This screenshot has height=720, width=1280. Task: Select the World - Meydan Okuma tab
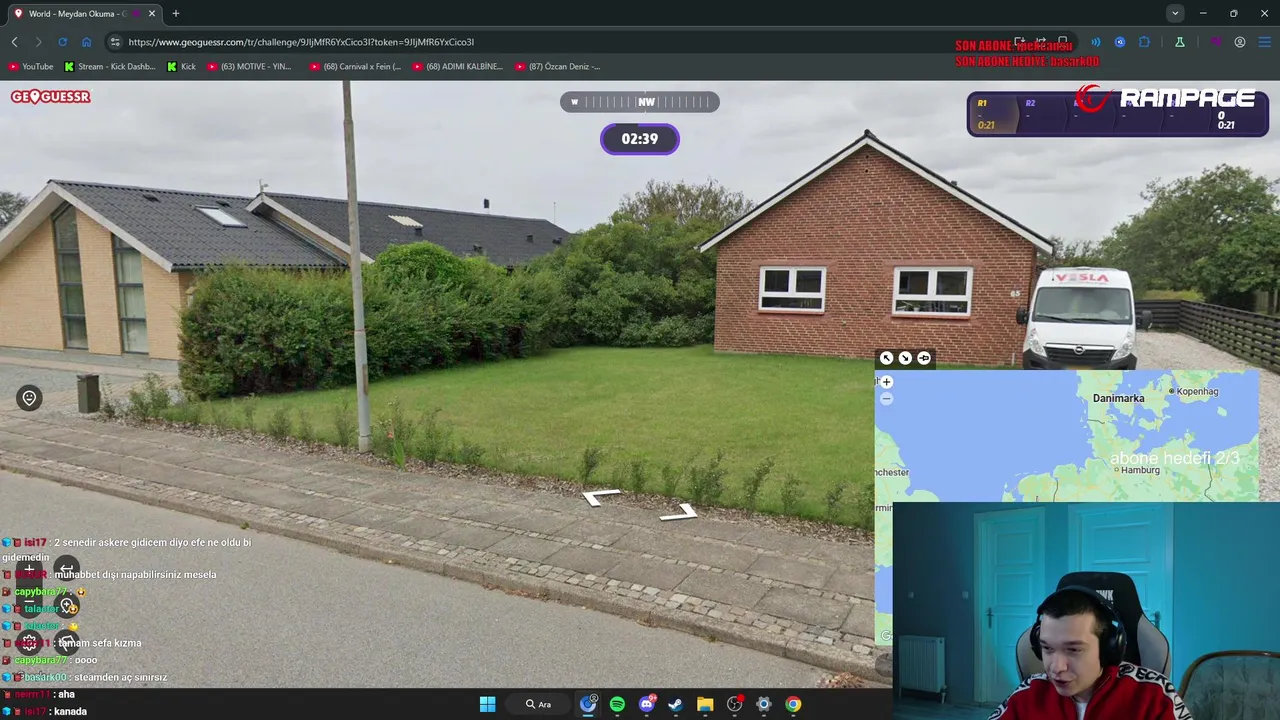[x=85, y=13]
